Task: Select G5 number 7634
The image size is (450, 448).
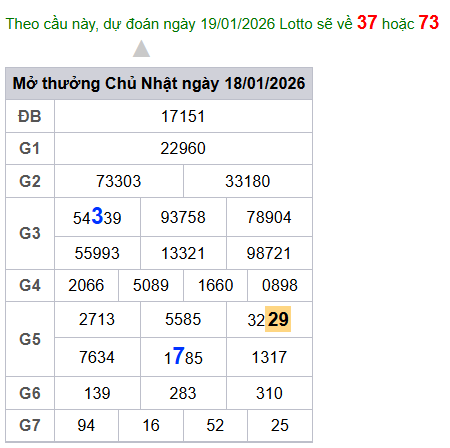Action: tap(97, 357)
